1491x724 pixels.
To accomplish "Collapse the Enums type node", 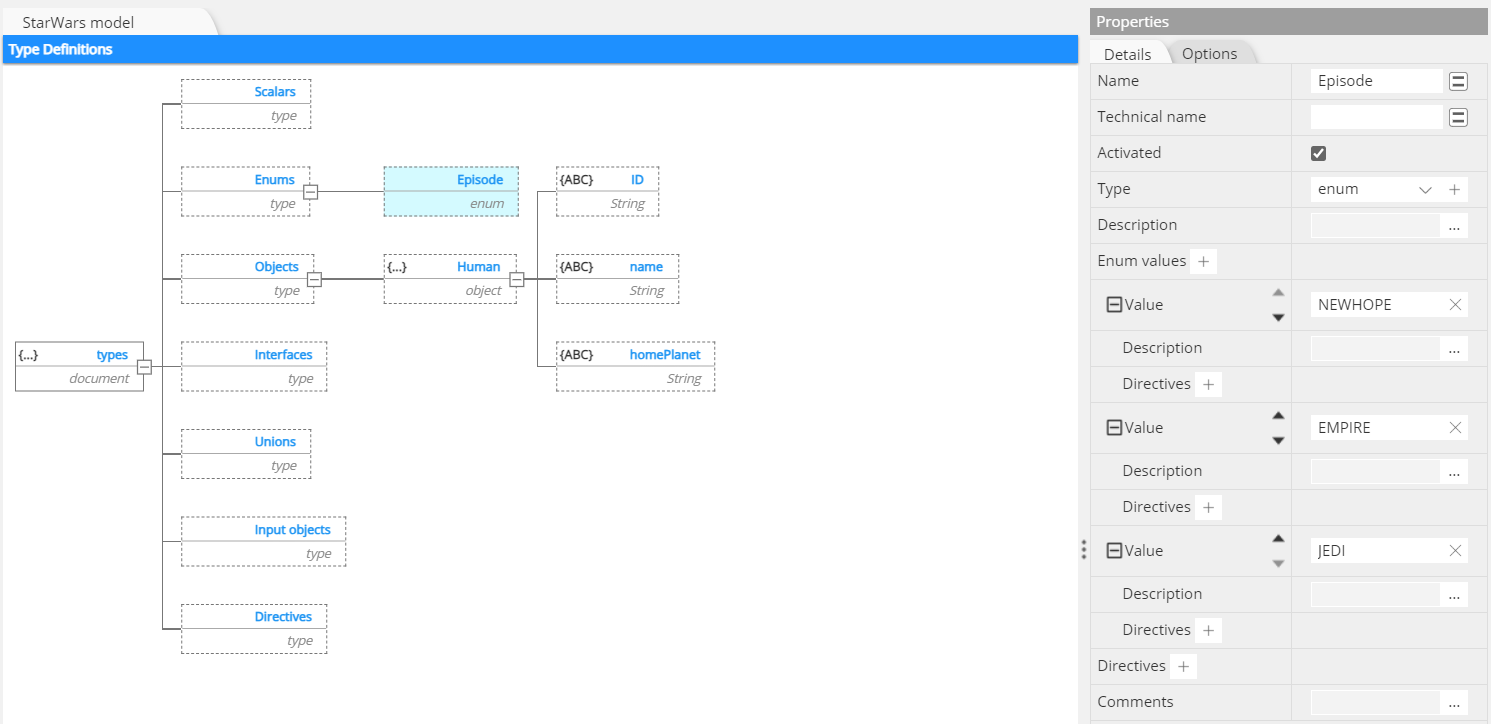I will pos(310,192).
